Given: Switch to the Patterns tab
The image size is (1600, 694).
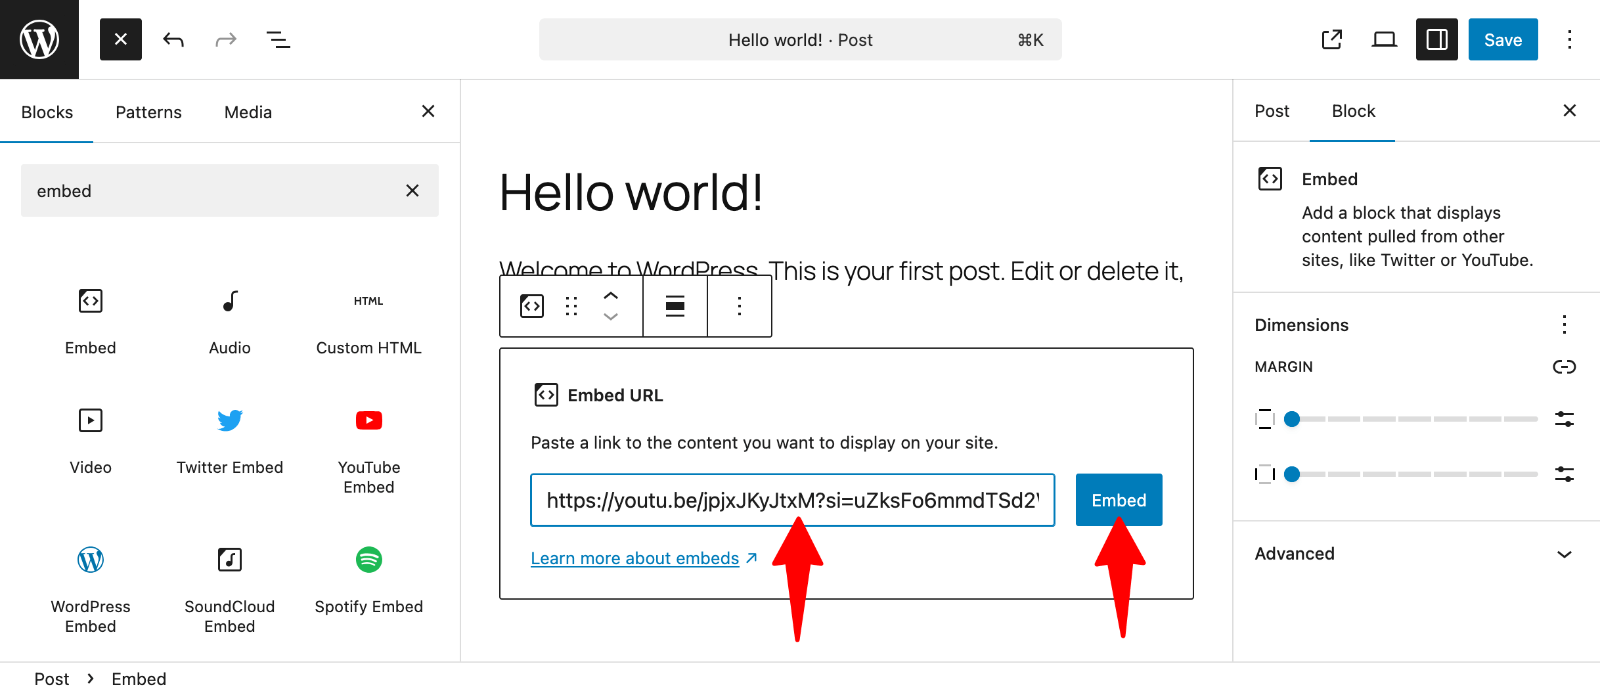Looking at the screenshot, I should (x=148, y=112).
